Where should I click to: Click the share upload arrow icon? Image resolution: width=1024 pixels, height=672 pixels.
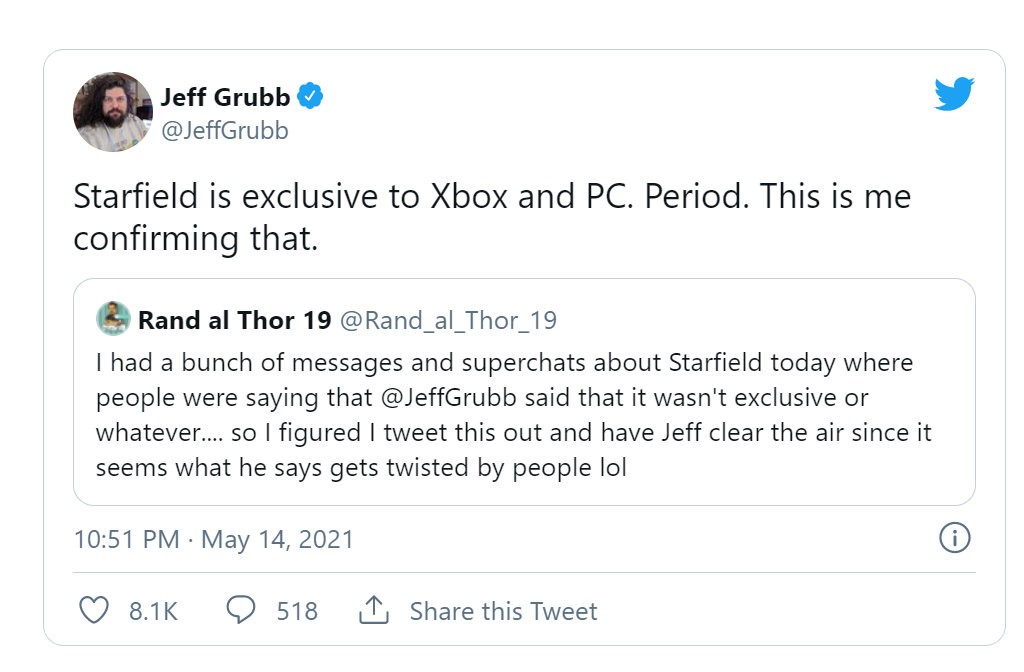click(374, 610)
